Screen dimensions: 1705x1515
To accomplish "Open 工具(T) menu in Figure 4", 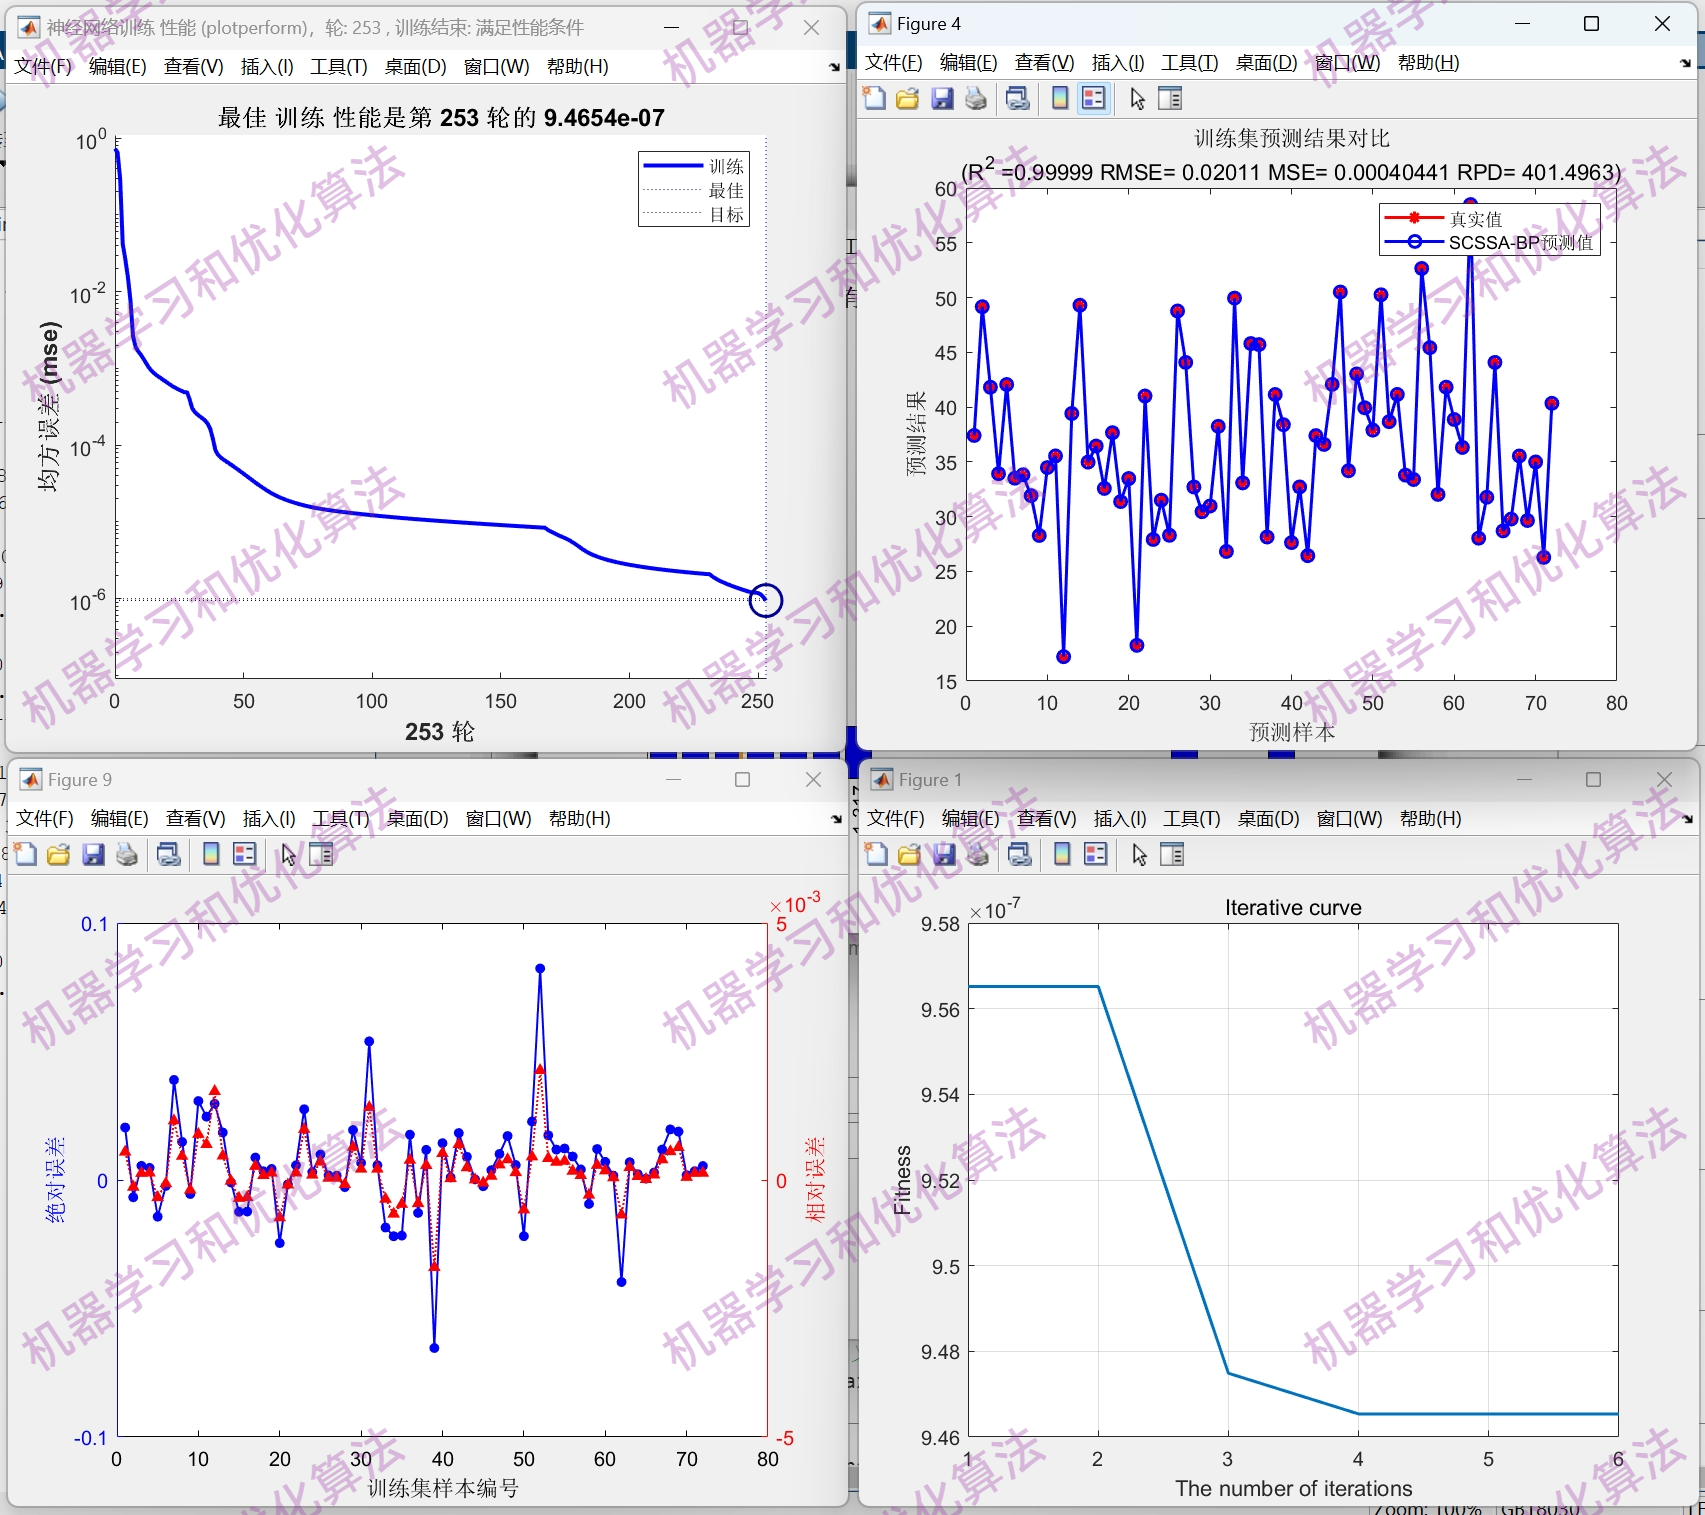I will click(1190, 63).
